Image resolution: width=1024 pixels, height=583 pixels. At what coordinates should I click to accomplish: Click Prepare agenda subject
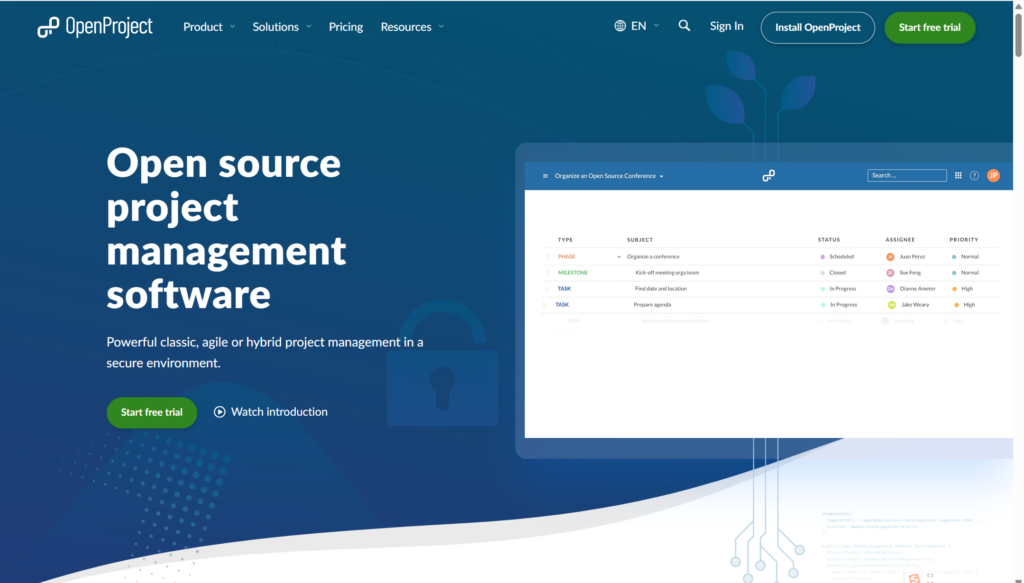click(x=652, y=305)
